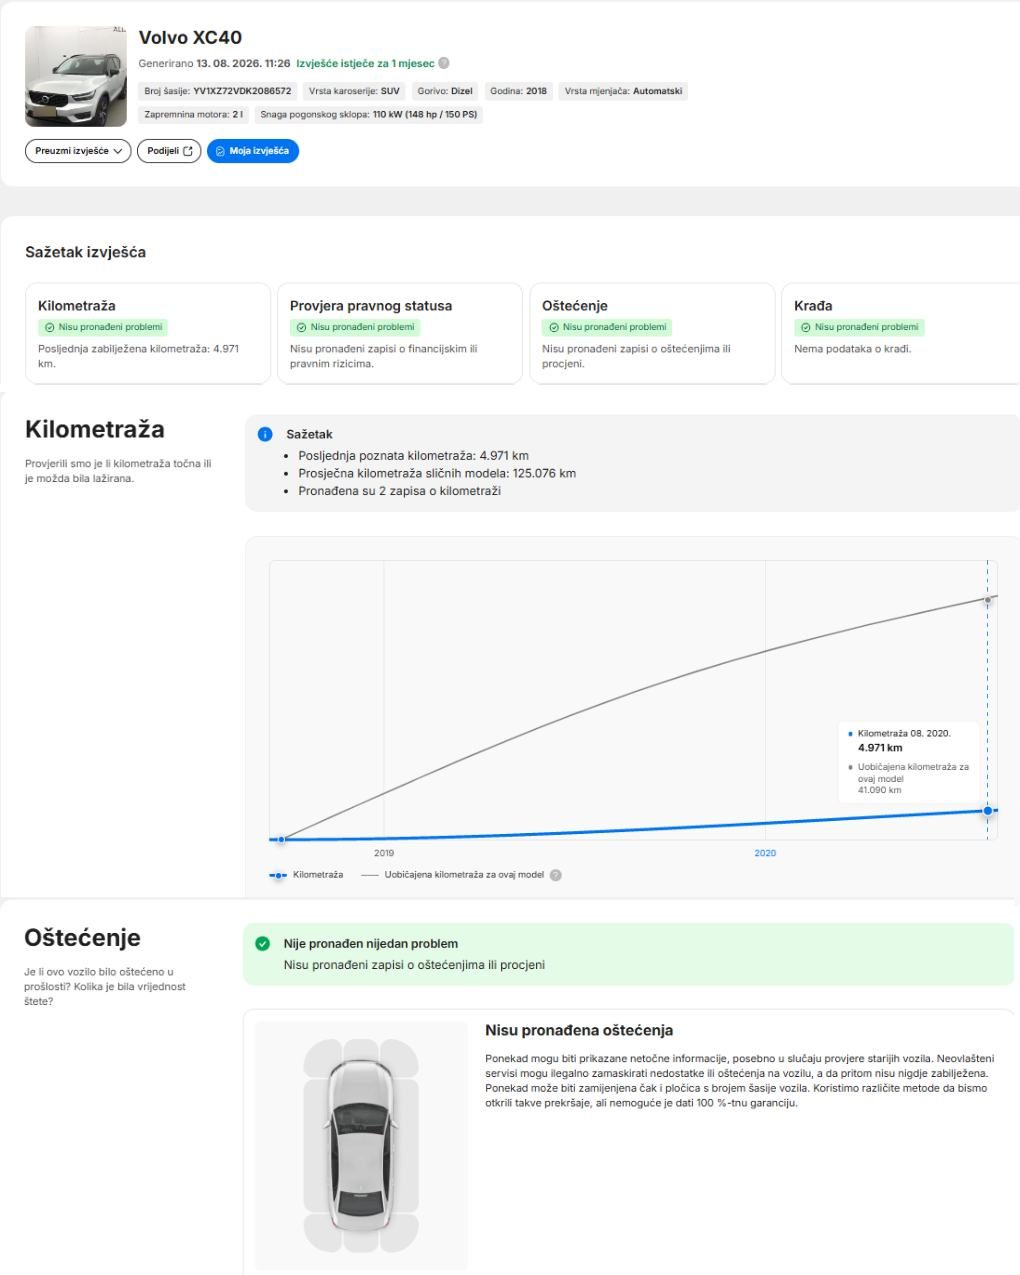Click the line Pronađena su 2 zapisa o kilometraži
The width and height of the screenshot is (1020, 1275).
tap(400, 491)
